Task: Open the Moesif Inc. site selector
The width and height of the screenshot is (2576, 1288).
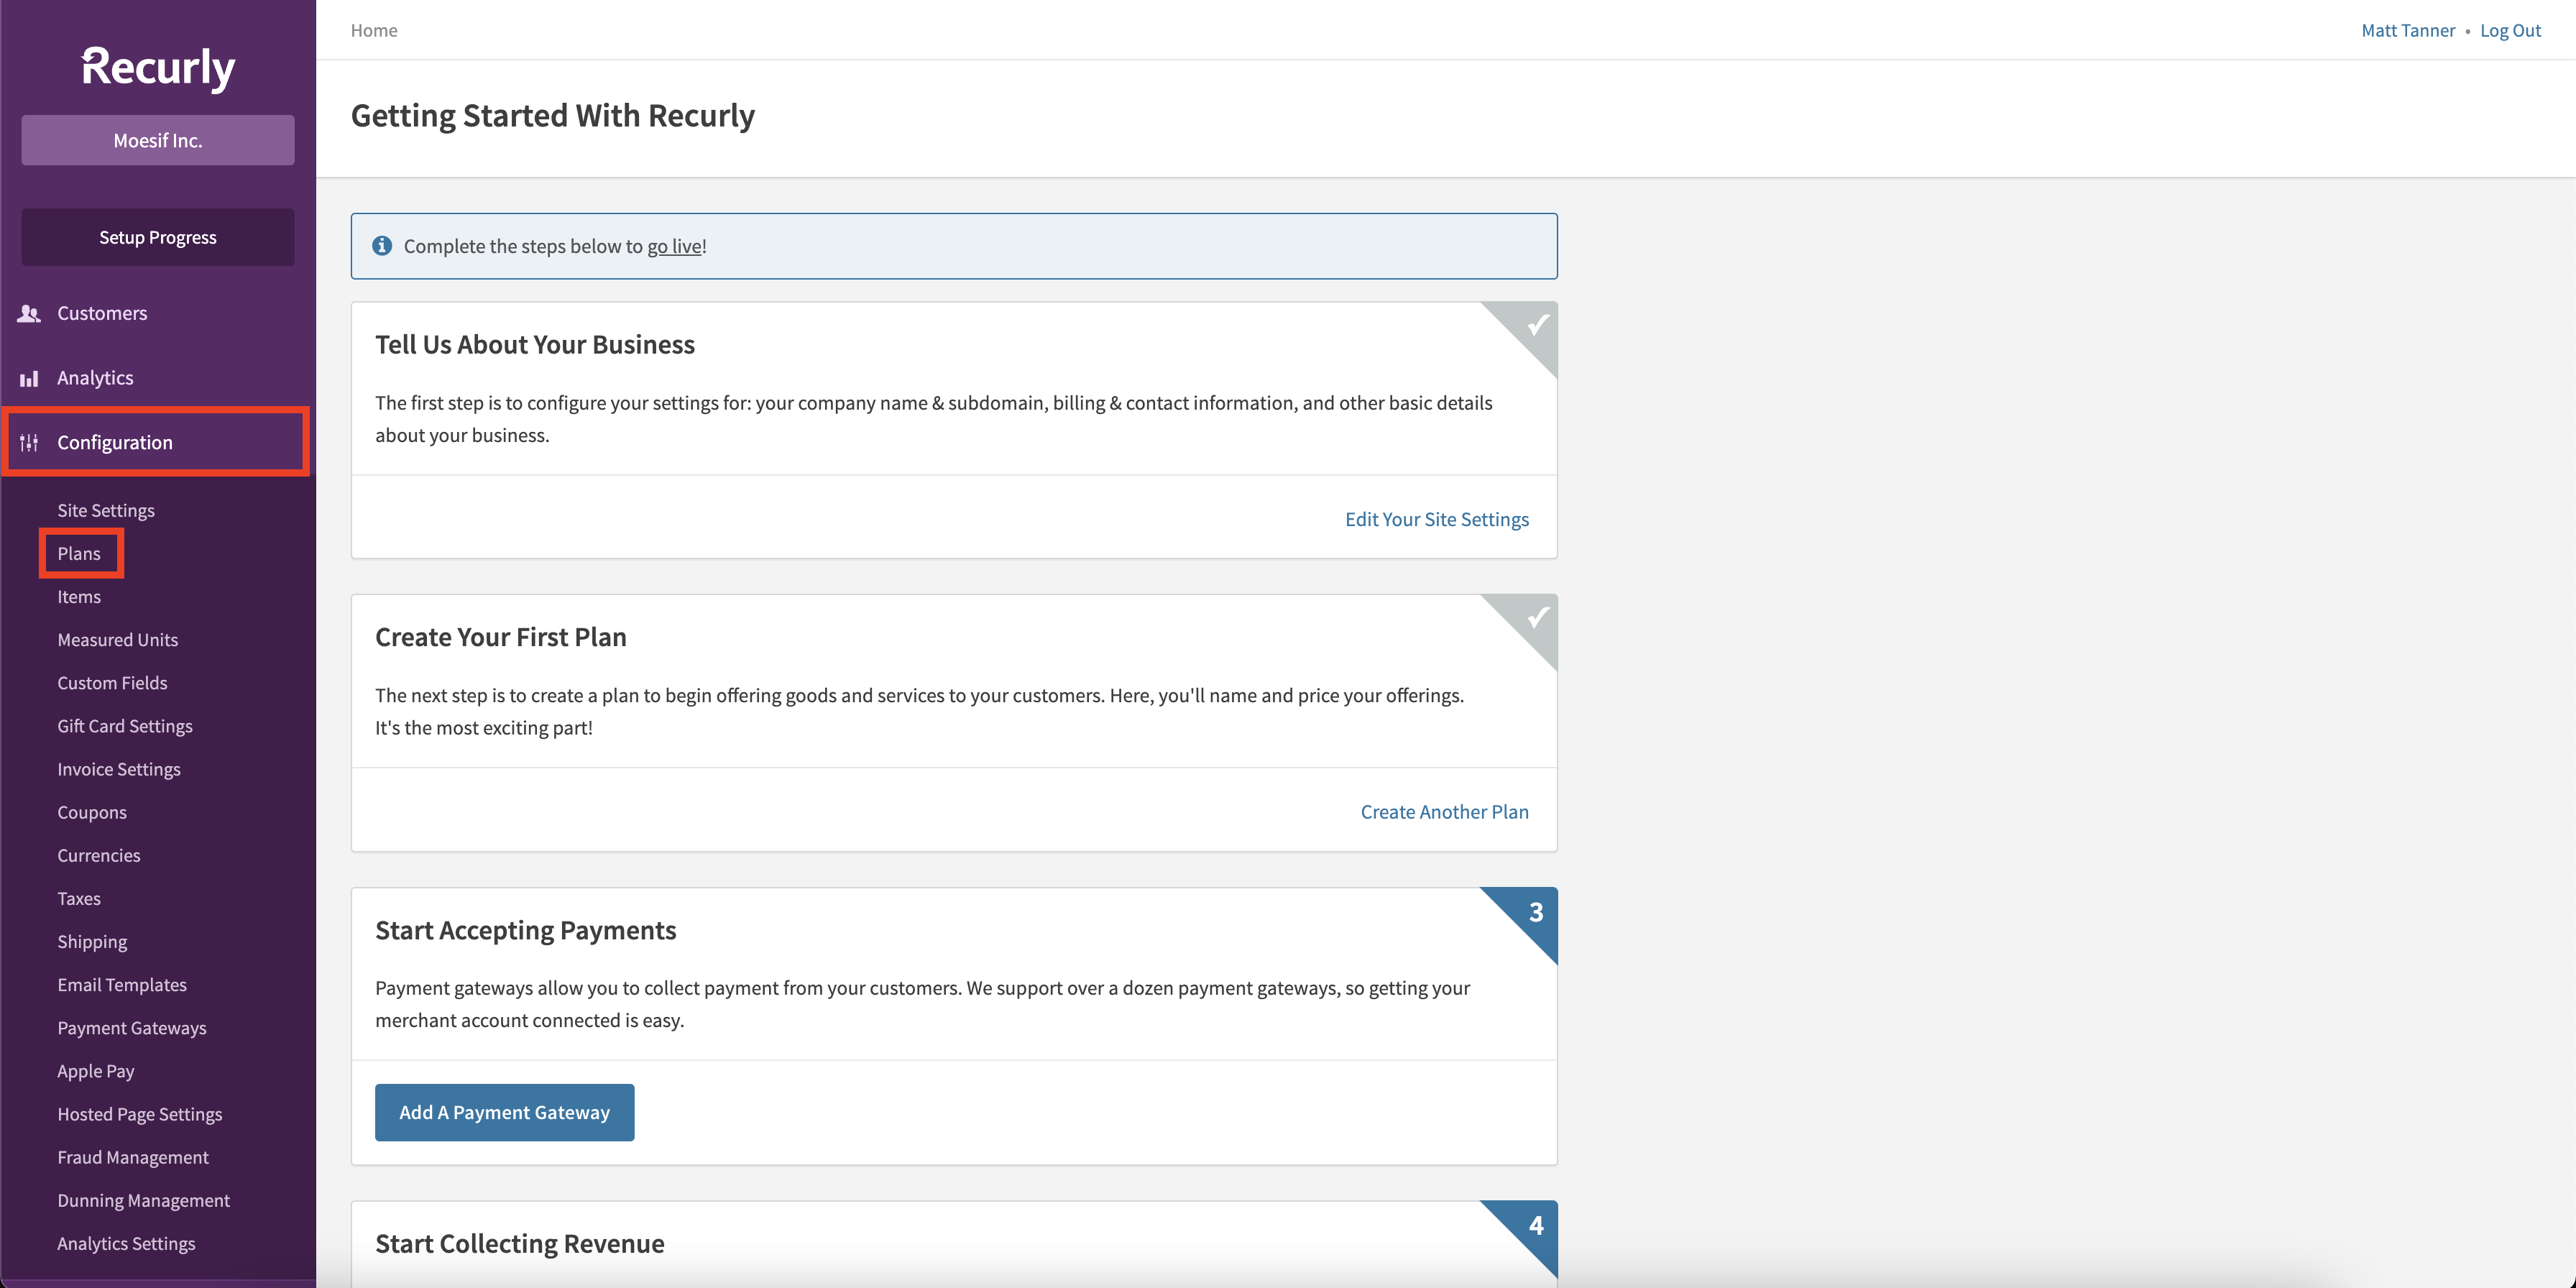Action: click(158, 140)
